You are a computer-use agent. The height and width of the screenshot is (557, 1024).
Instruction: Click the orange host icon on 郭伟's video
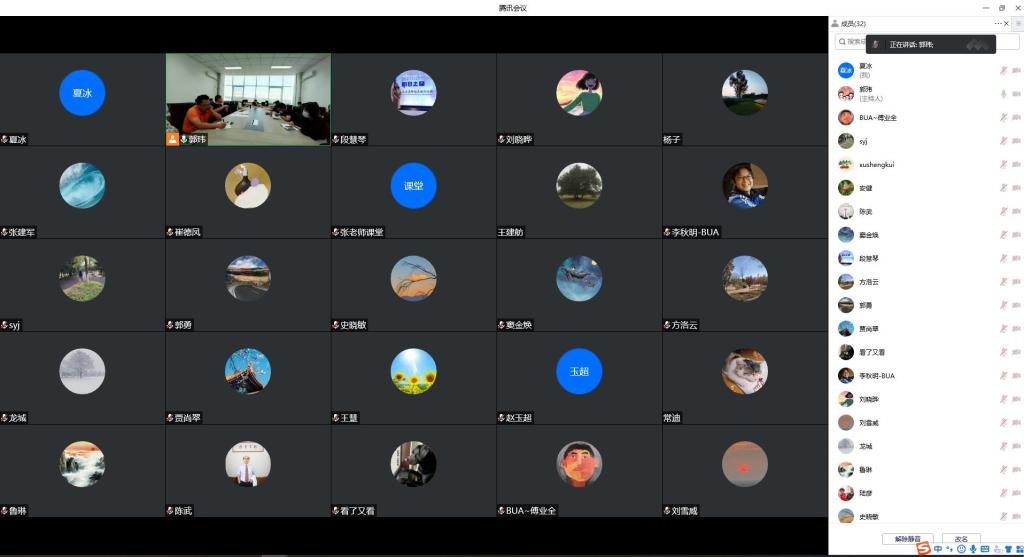(172, 139)
